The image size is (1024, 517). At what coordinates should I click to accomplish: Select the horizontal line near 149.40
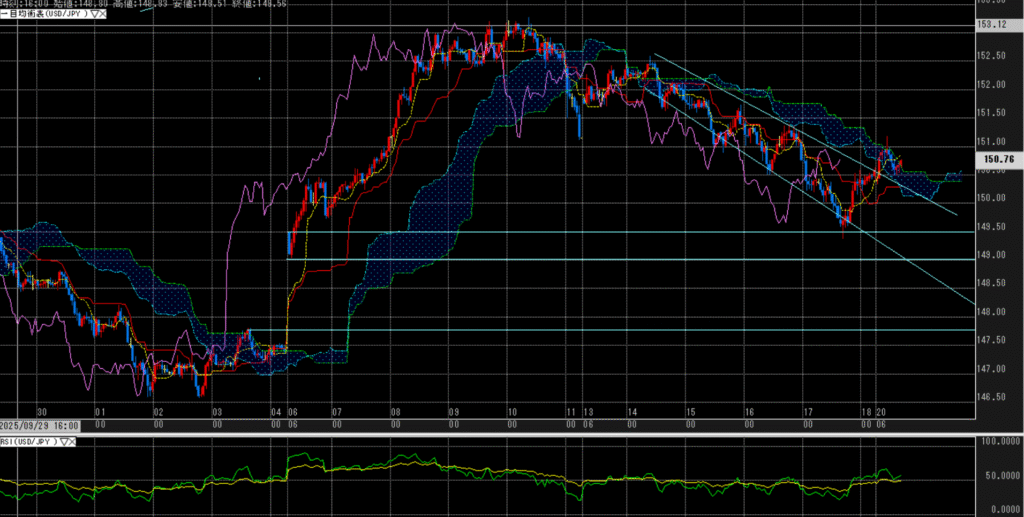click(x=600, y=232)
